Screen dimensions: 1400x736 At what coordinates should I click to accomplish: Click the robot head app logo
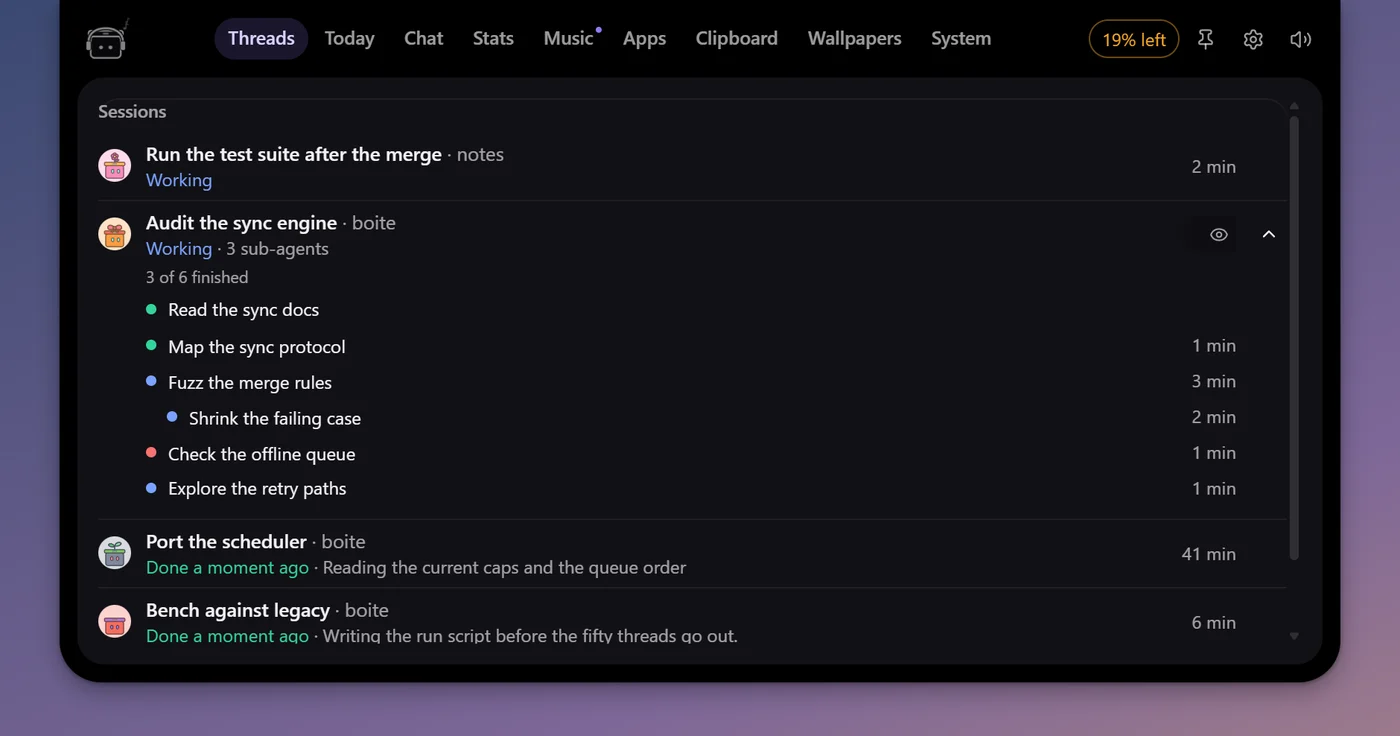pos(107,39)
